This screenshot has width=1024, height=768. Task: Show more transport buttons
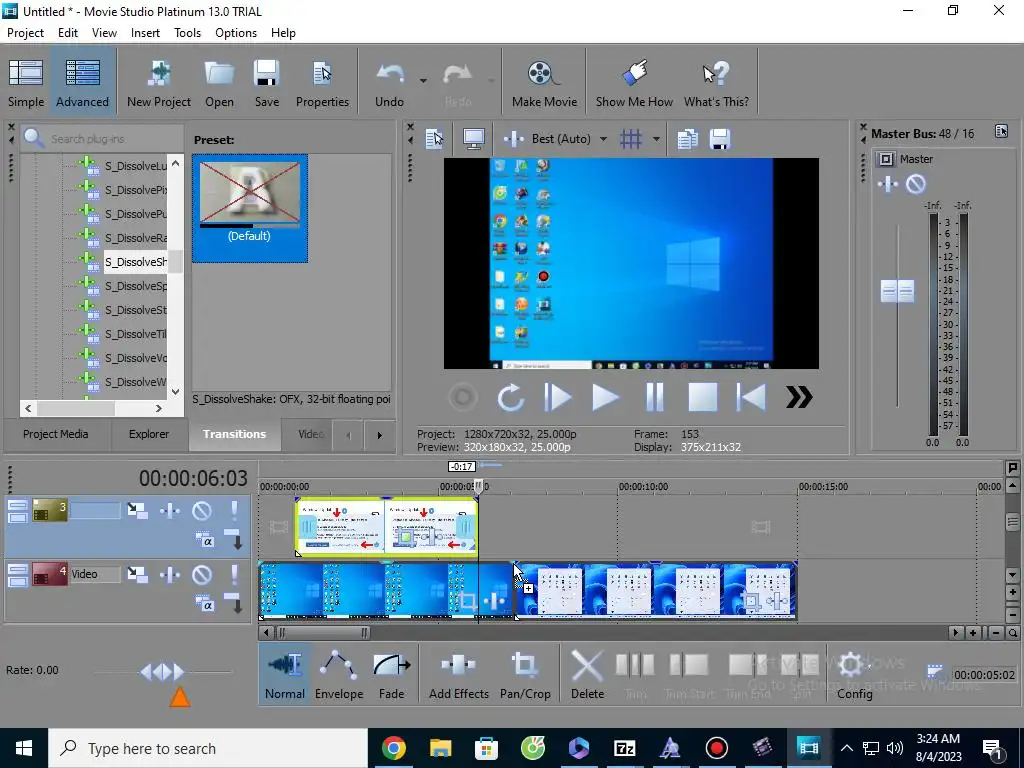(799, 397)
